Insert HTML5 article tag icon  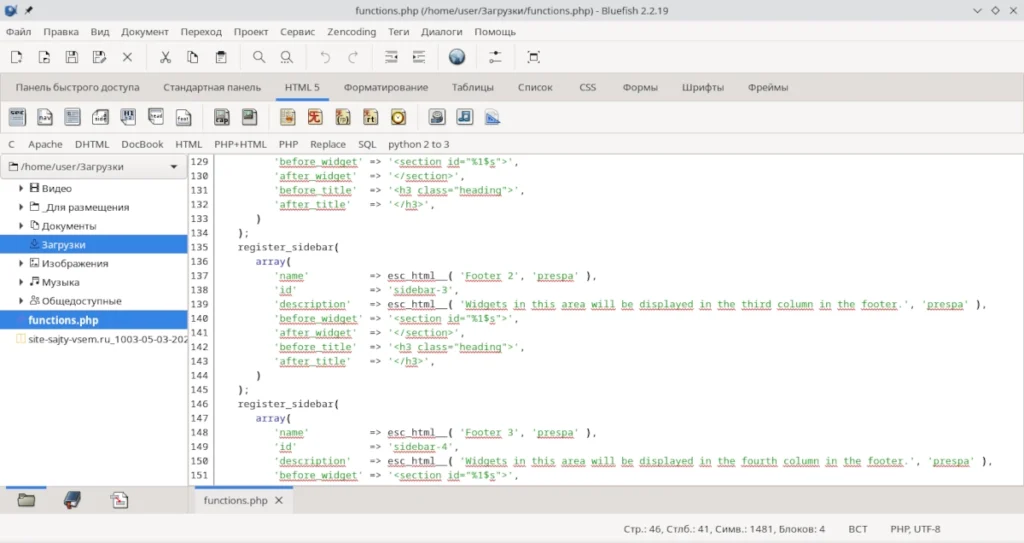72,117
